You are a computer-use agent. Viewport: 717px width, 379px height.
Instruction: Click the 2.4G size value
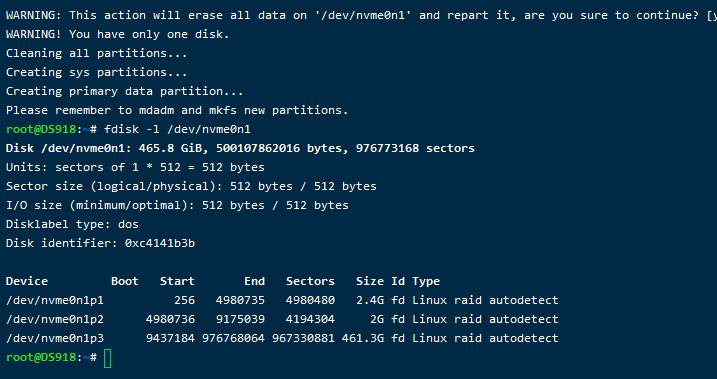coord(370,300)
